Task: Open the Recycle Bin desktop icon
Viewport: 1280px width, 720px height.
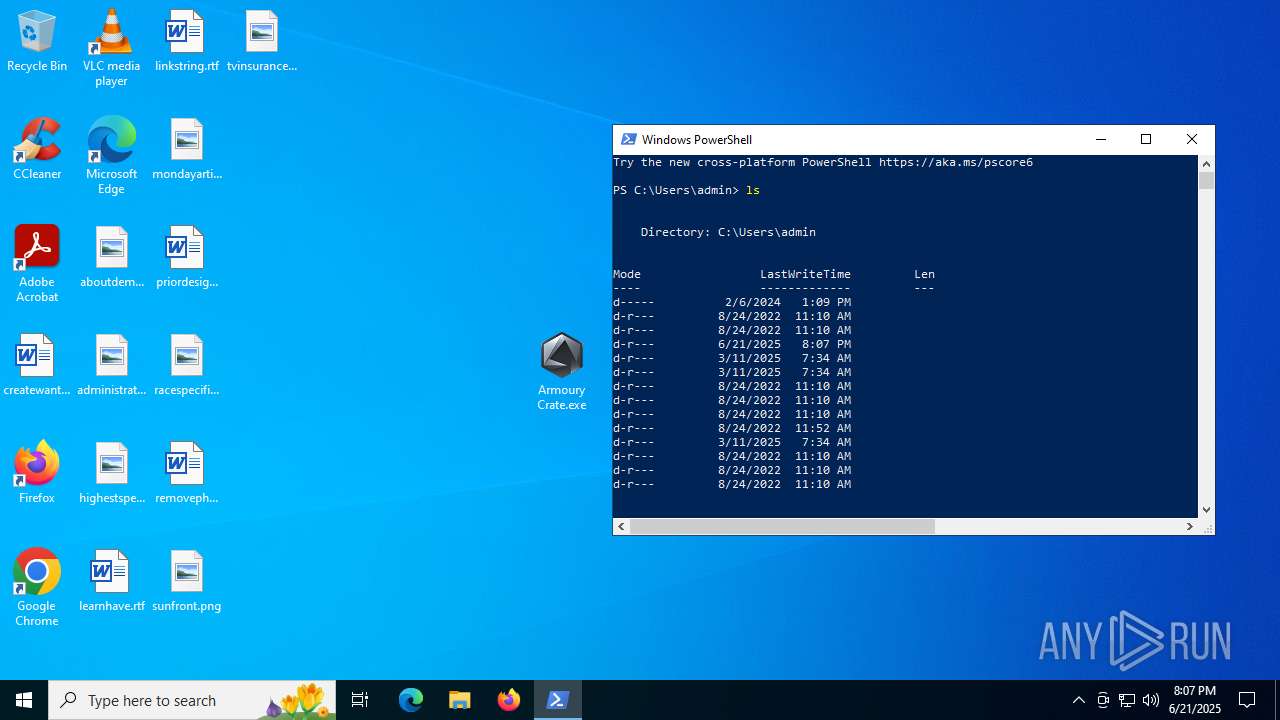Action: click(37, 42)
